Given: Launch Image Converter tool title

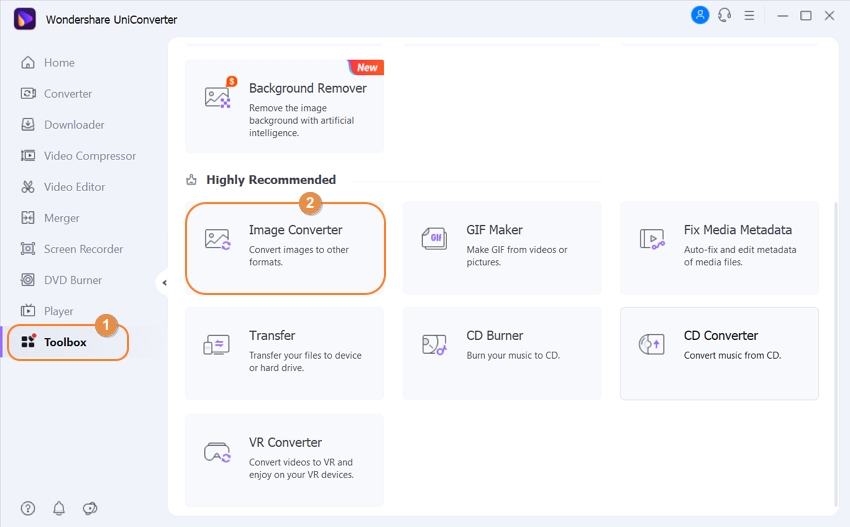Looking at the screenshot, I should coord(295,230).
